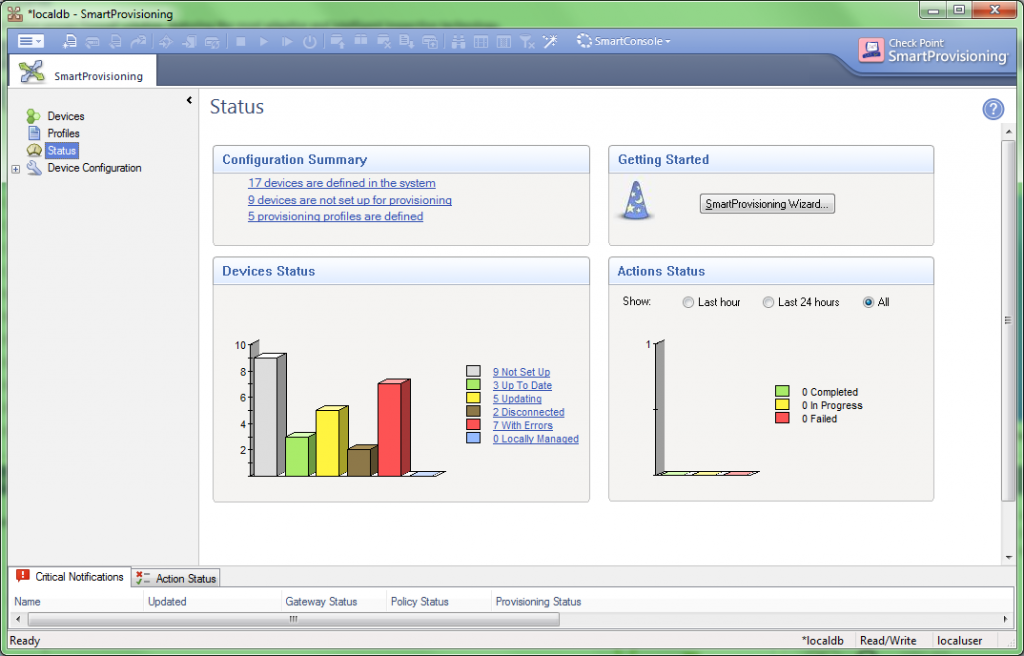Image resolution: width=1024 pixels, height=656 pixels.
Task: Click the gray Not Set Up swatch
Action: coord(473,372)
